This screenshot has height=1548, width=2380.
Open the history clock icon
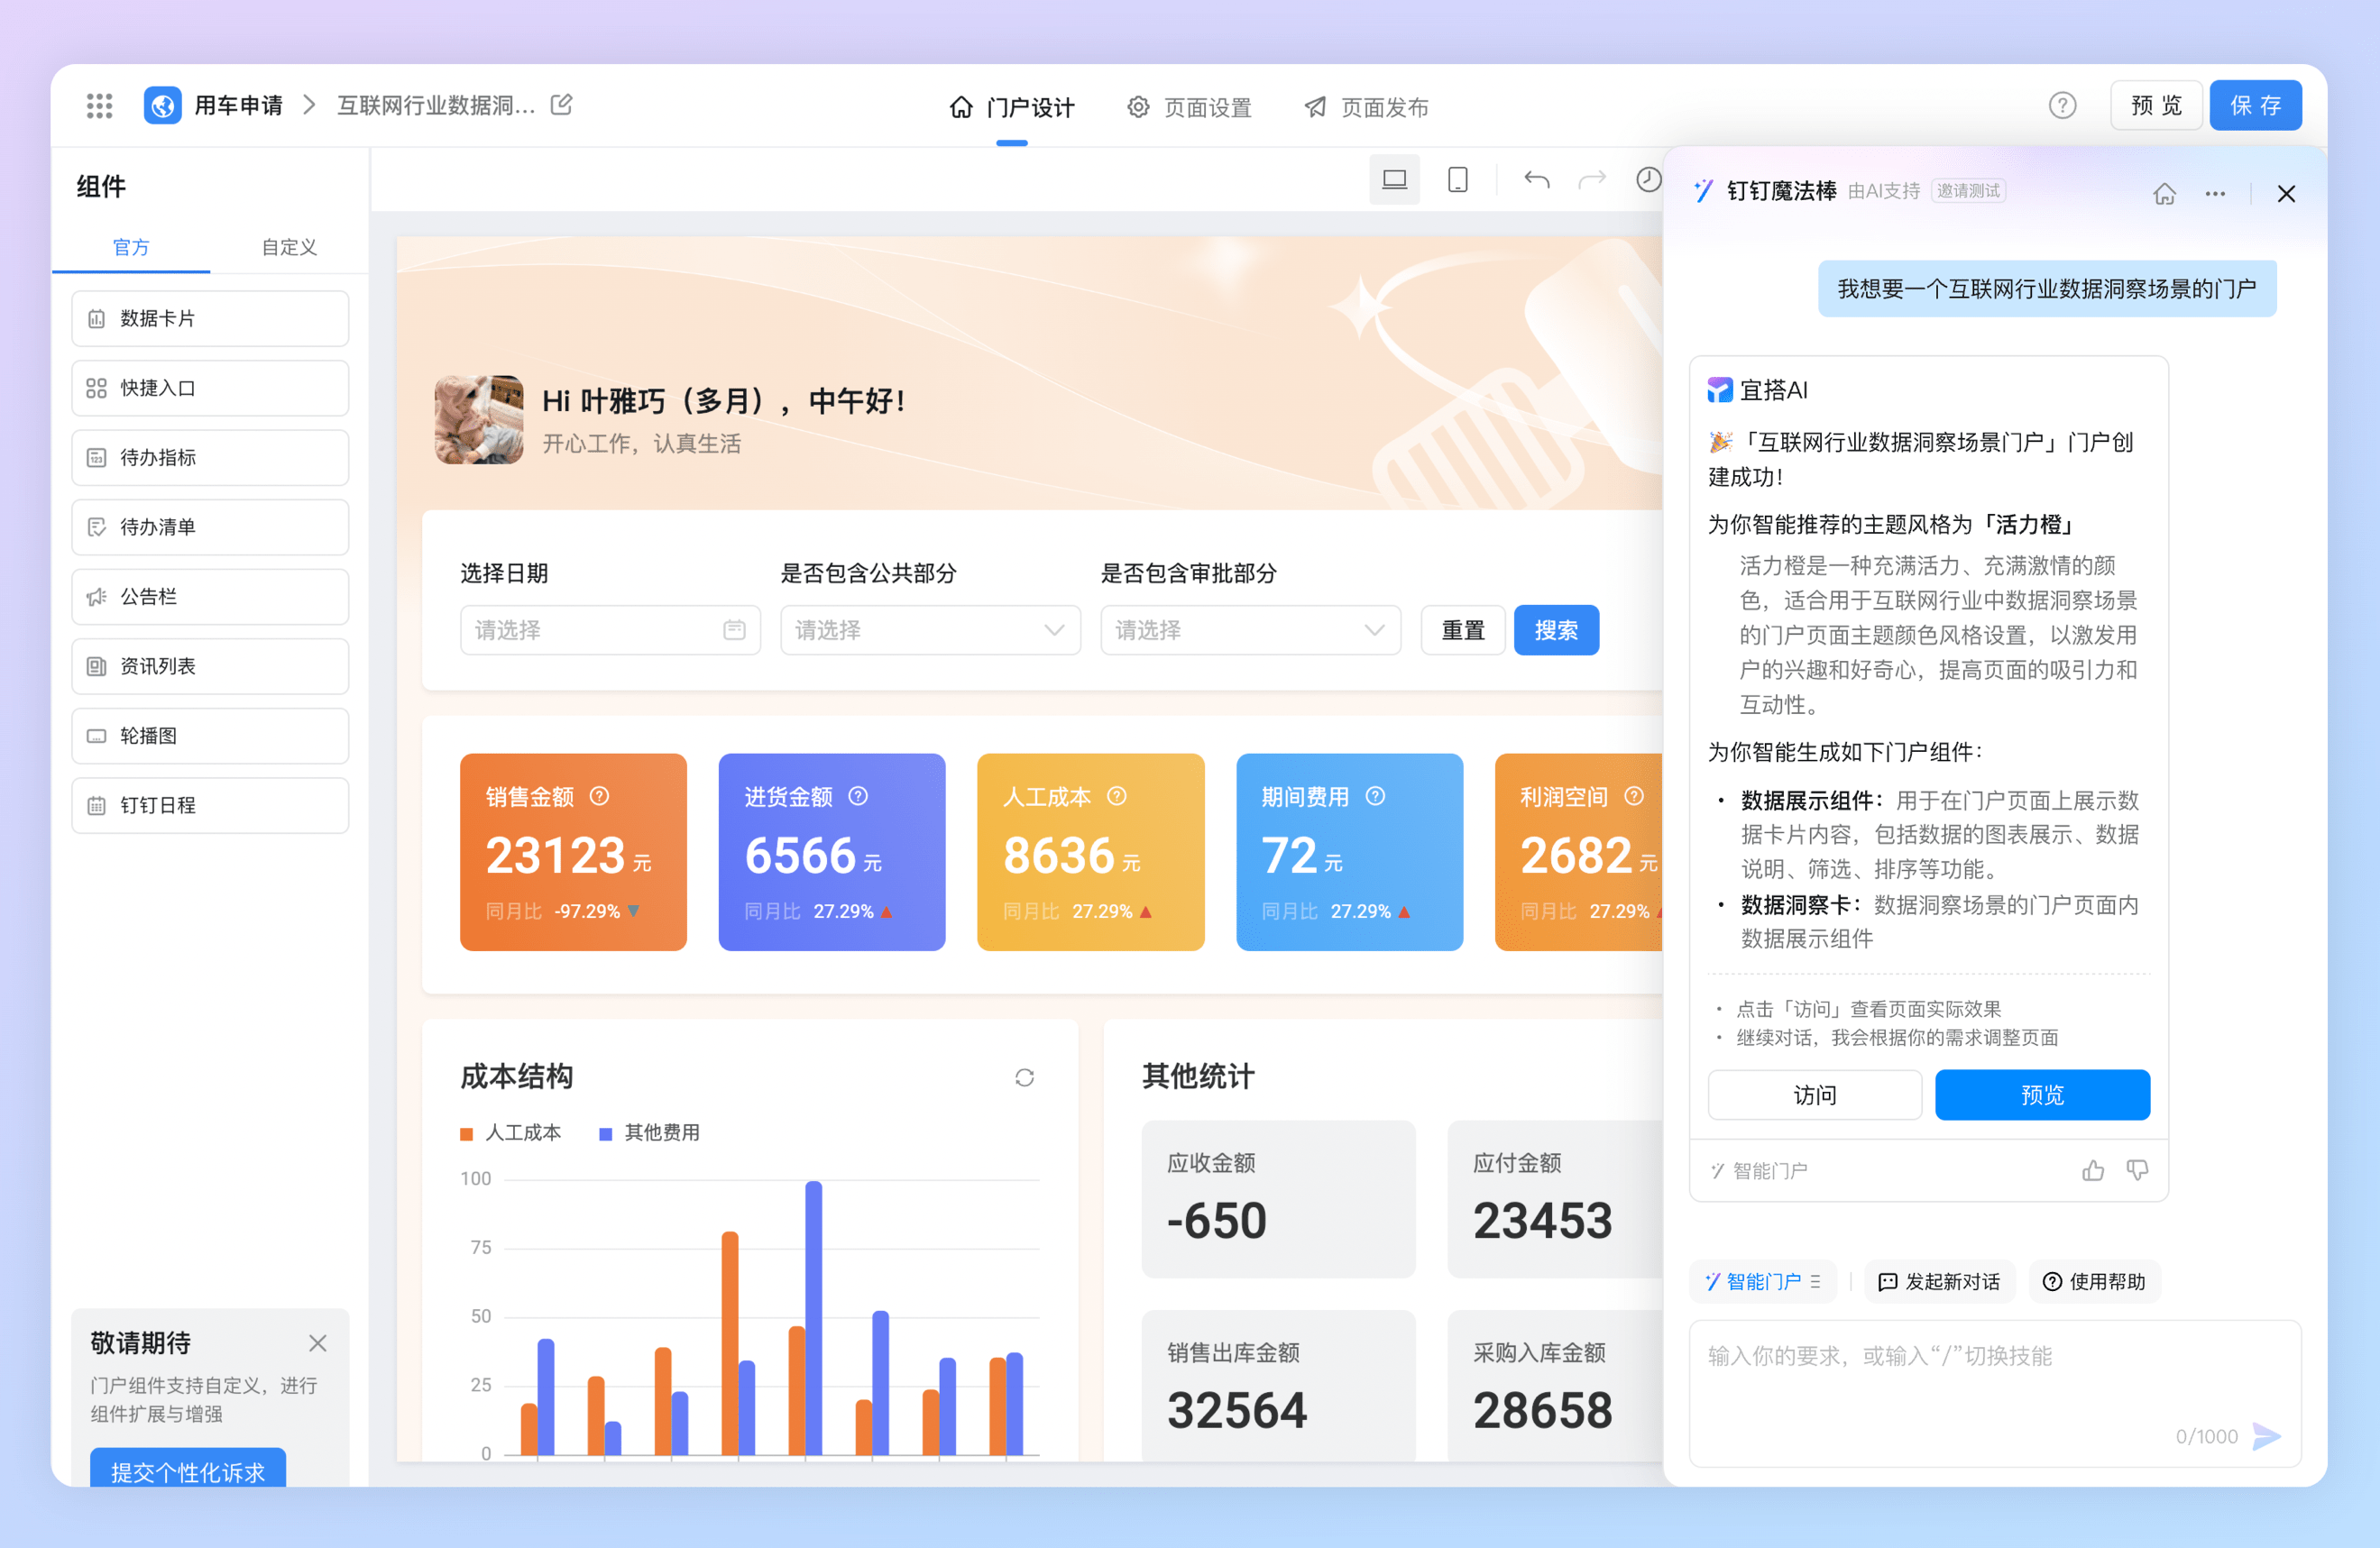(x=1648, y=180)
